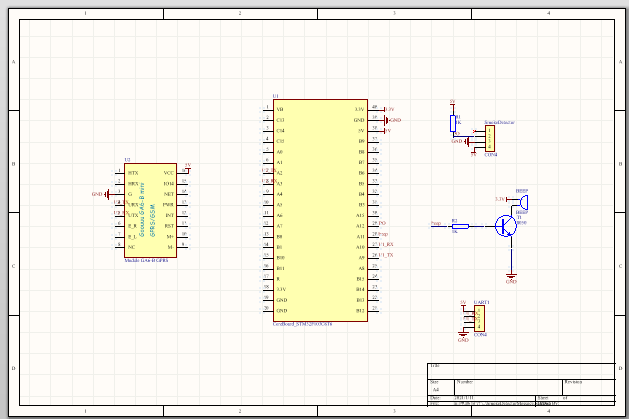Click the NC pin name on U2

(131, 247)
